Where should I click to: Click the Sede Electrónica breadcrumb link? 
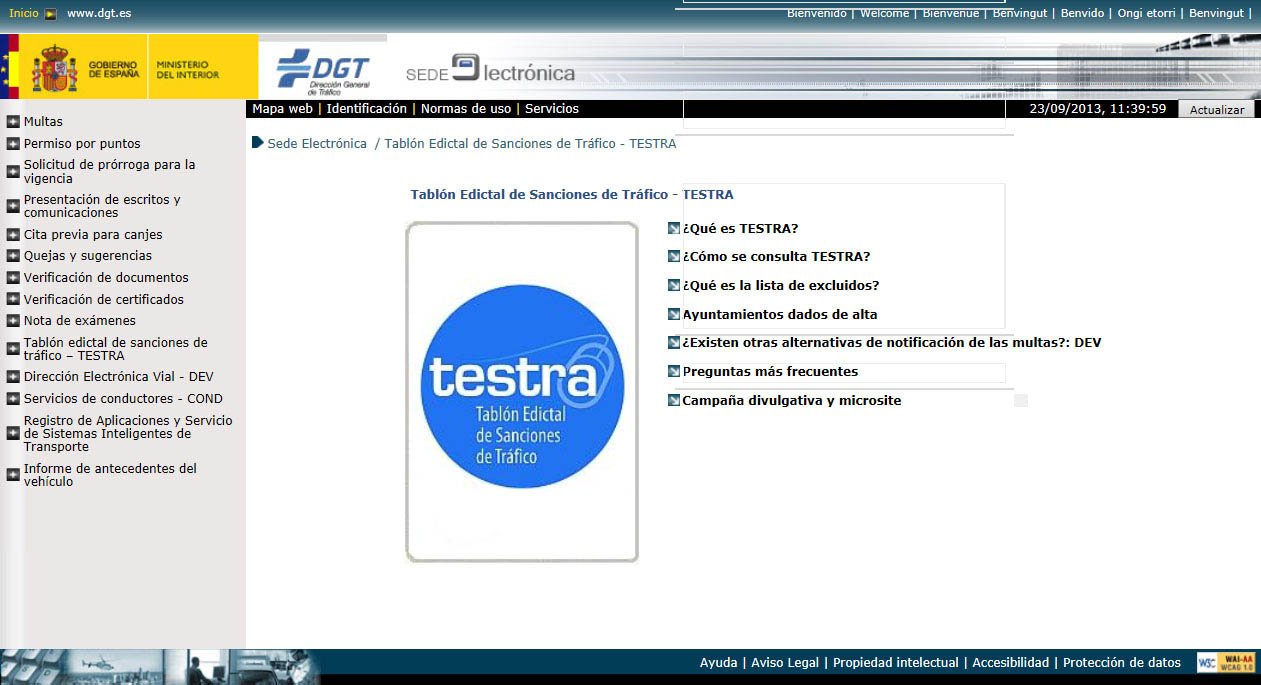click(317, 144)
